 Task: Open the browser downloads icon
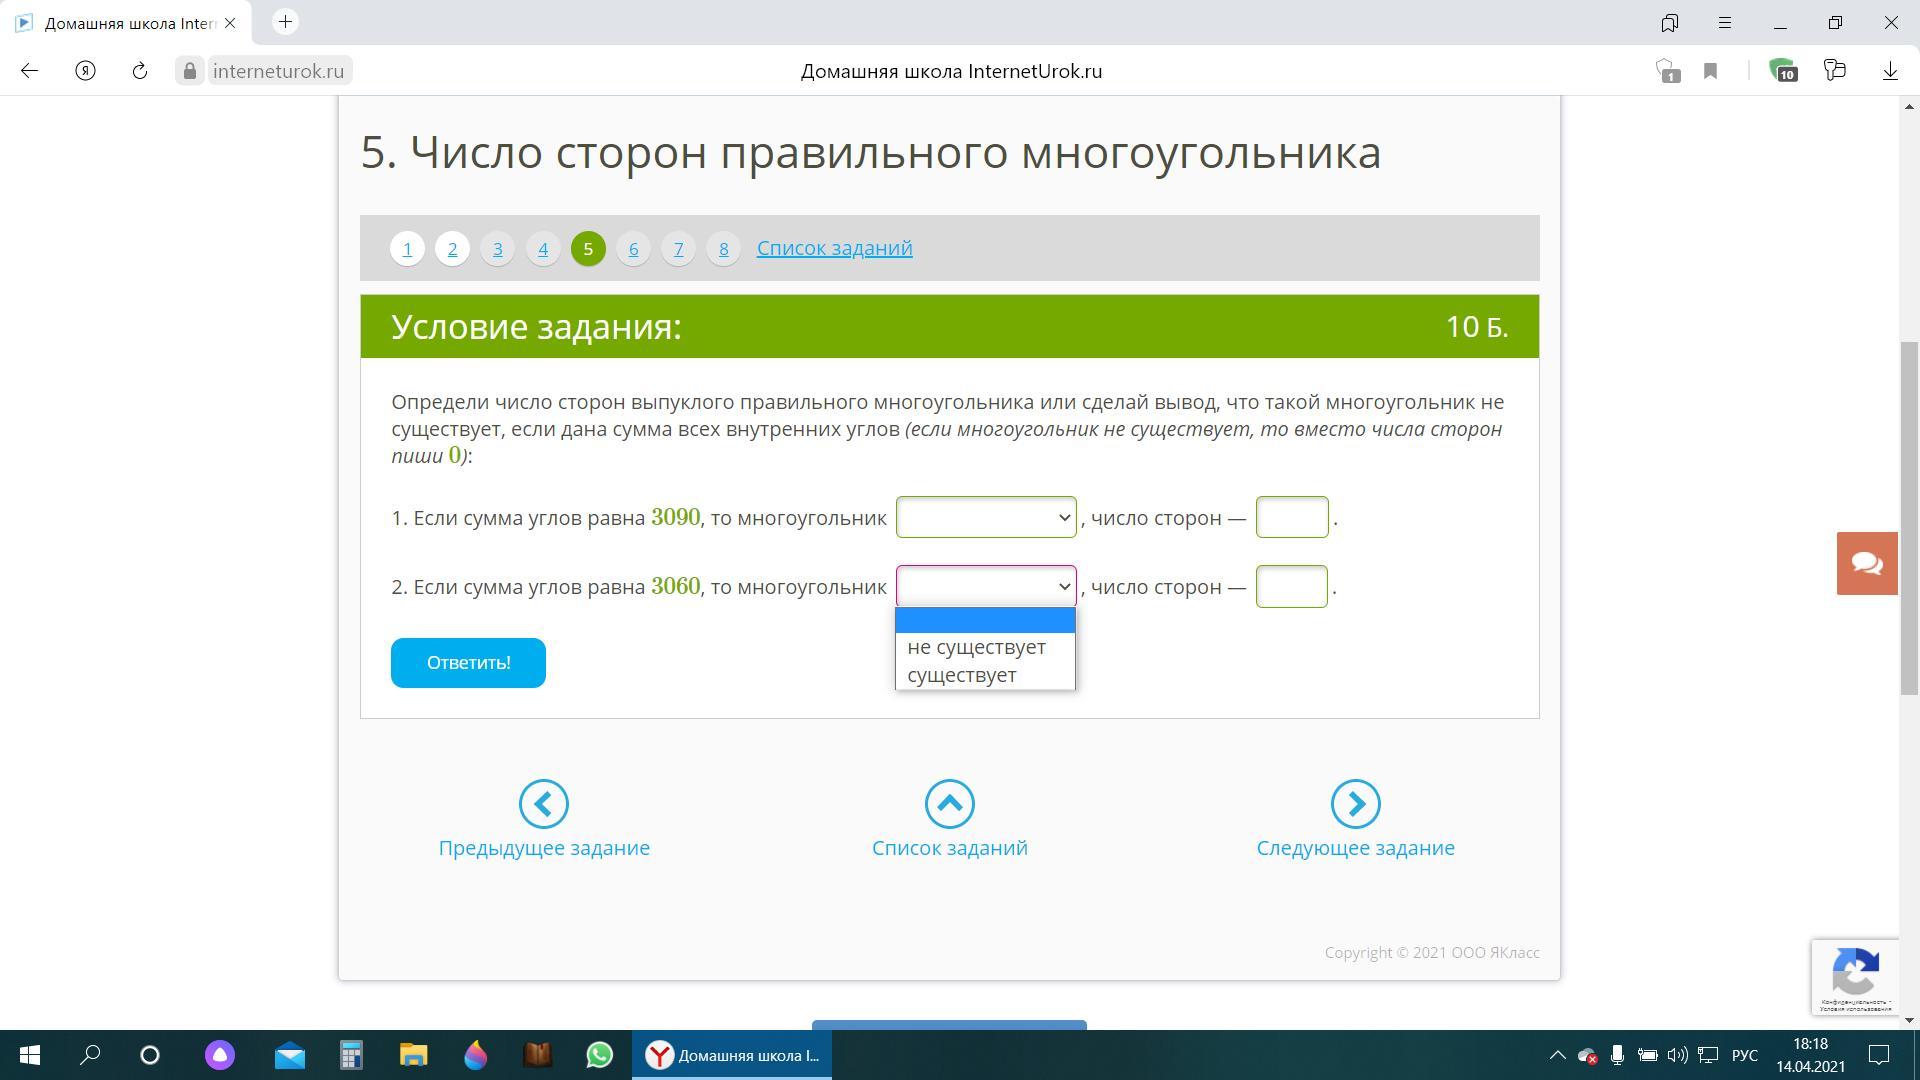click(x=1890, y=71)
